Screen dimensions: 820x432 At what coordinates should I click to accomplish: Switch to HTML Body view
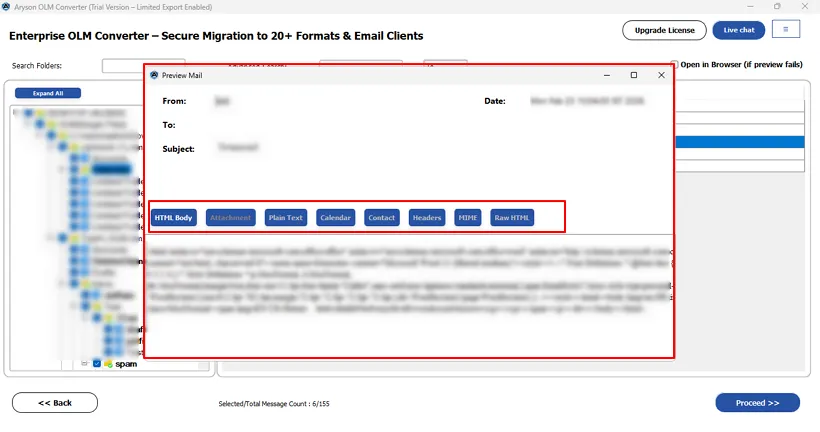(x=174, y=217)
